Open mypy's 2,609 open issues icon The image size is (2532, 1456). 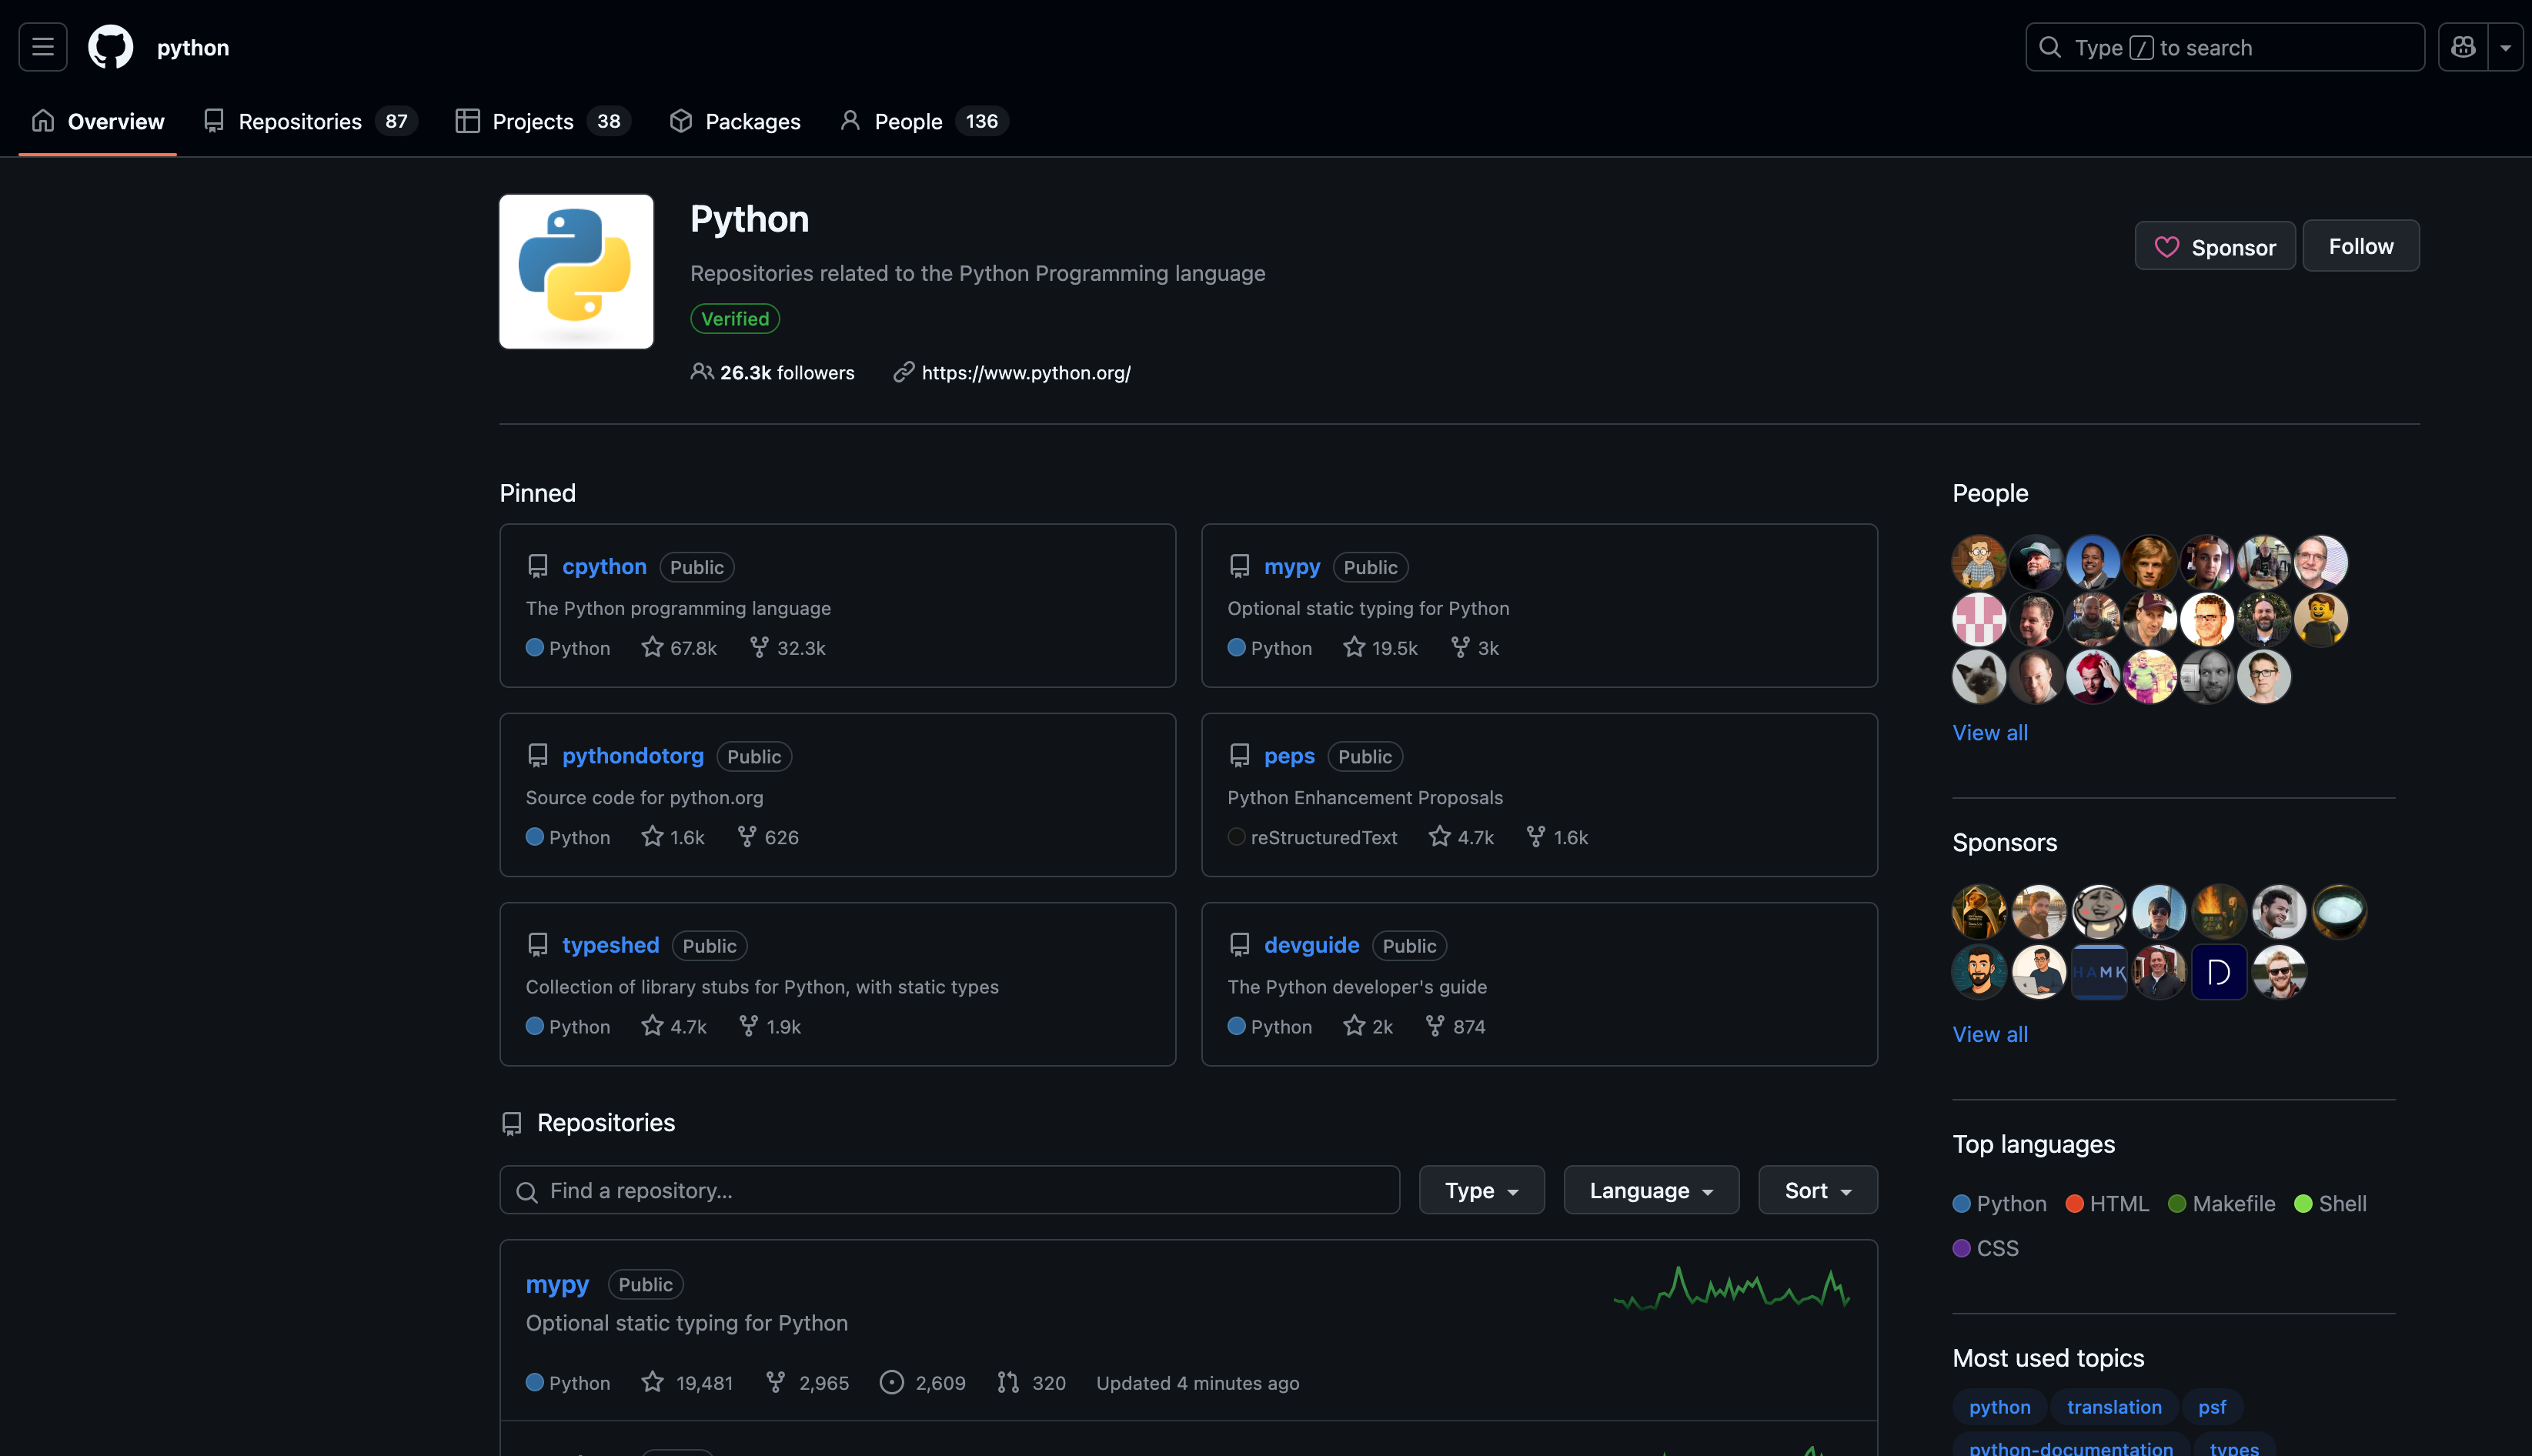[892, 1382]
